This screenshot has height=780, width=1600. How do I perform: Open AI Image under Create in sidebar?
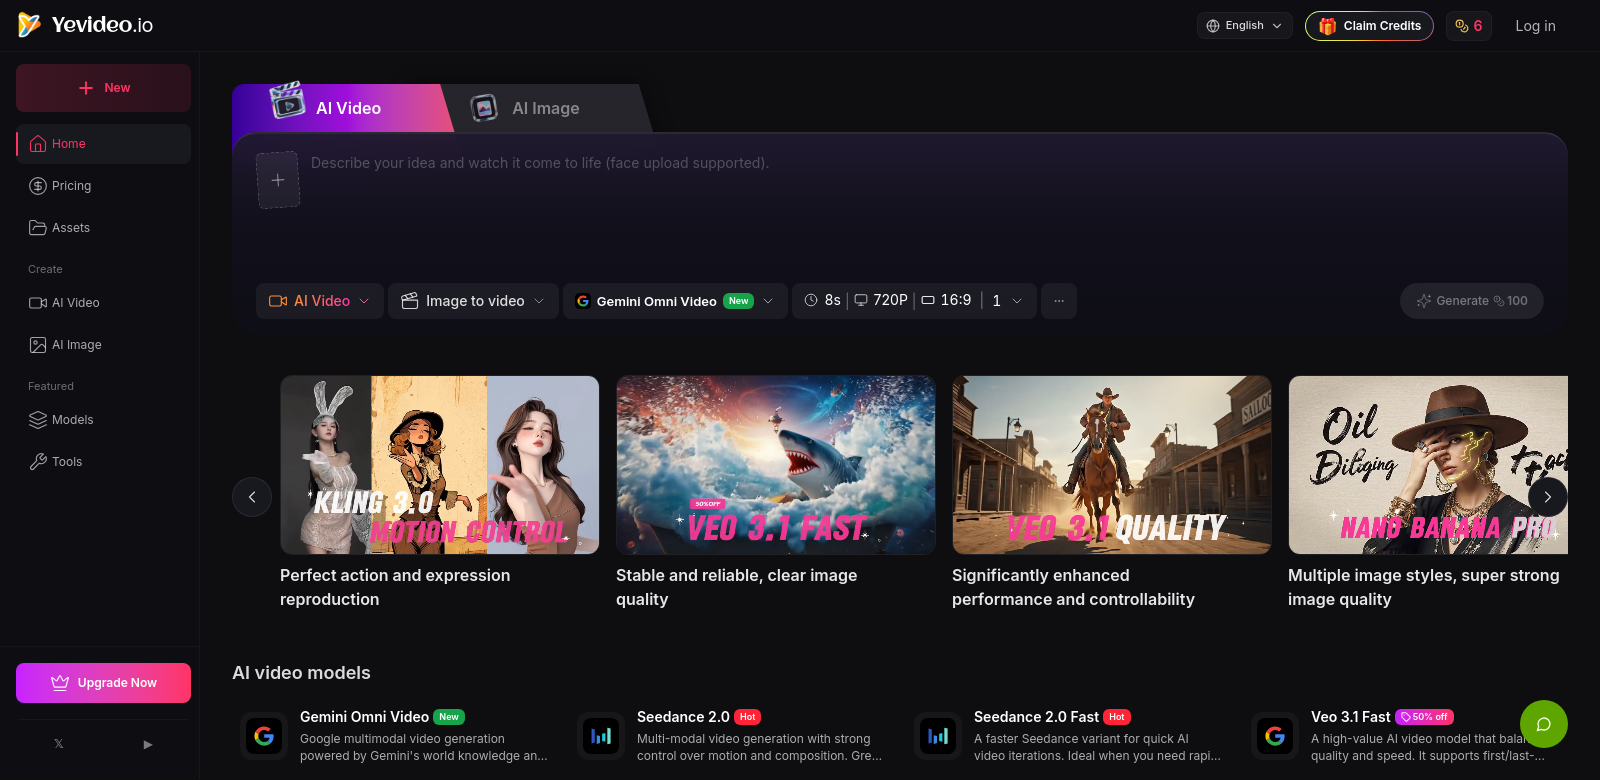pos(103,345)
